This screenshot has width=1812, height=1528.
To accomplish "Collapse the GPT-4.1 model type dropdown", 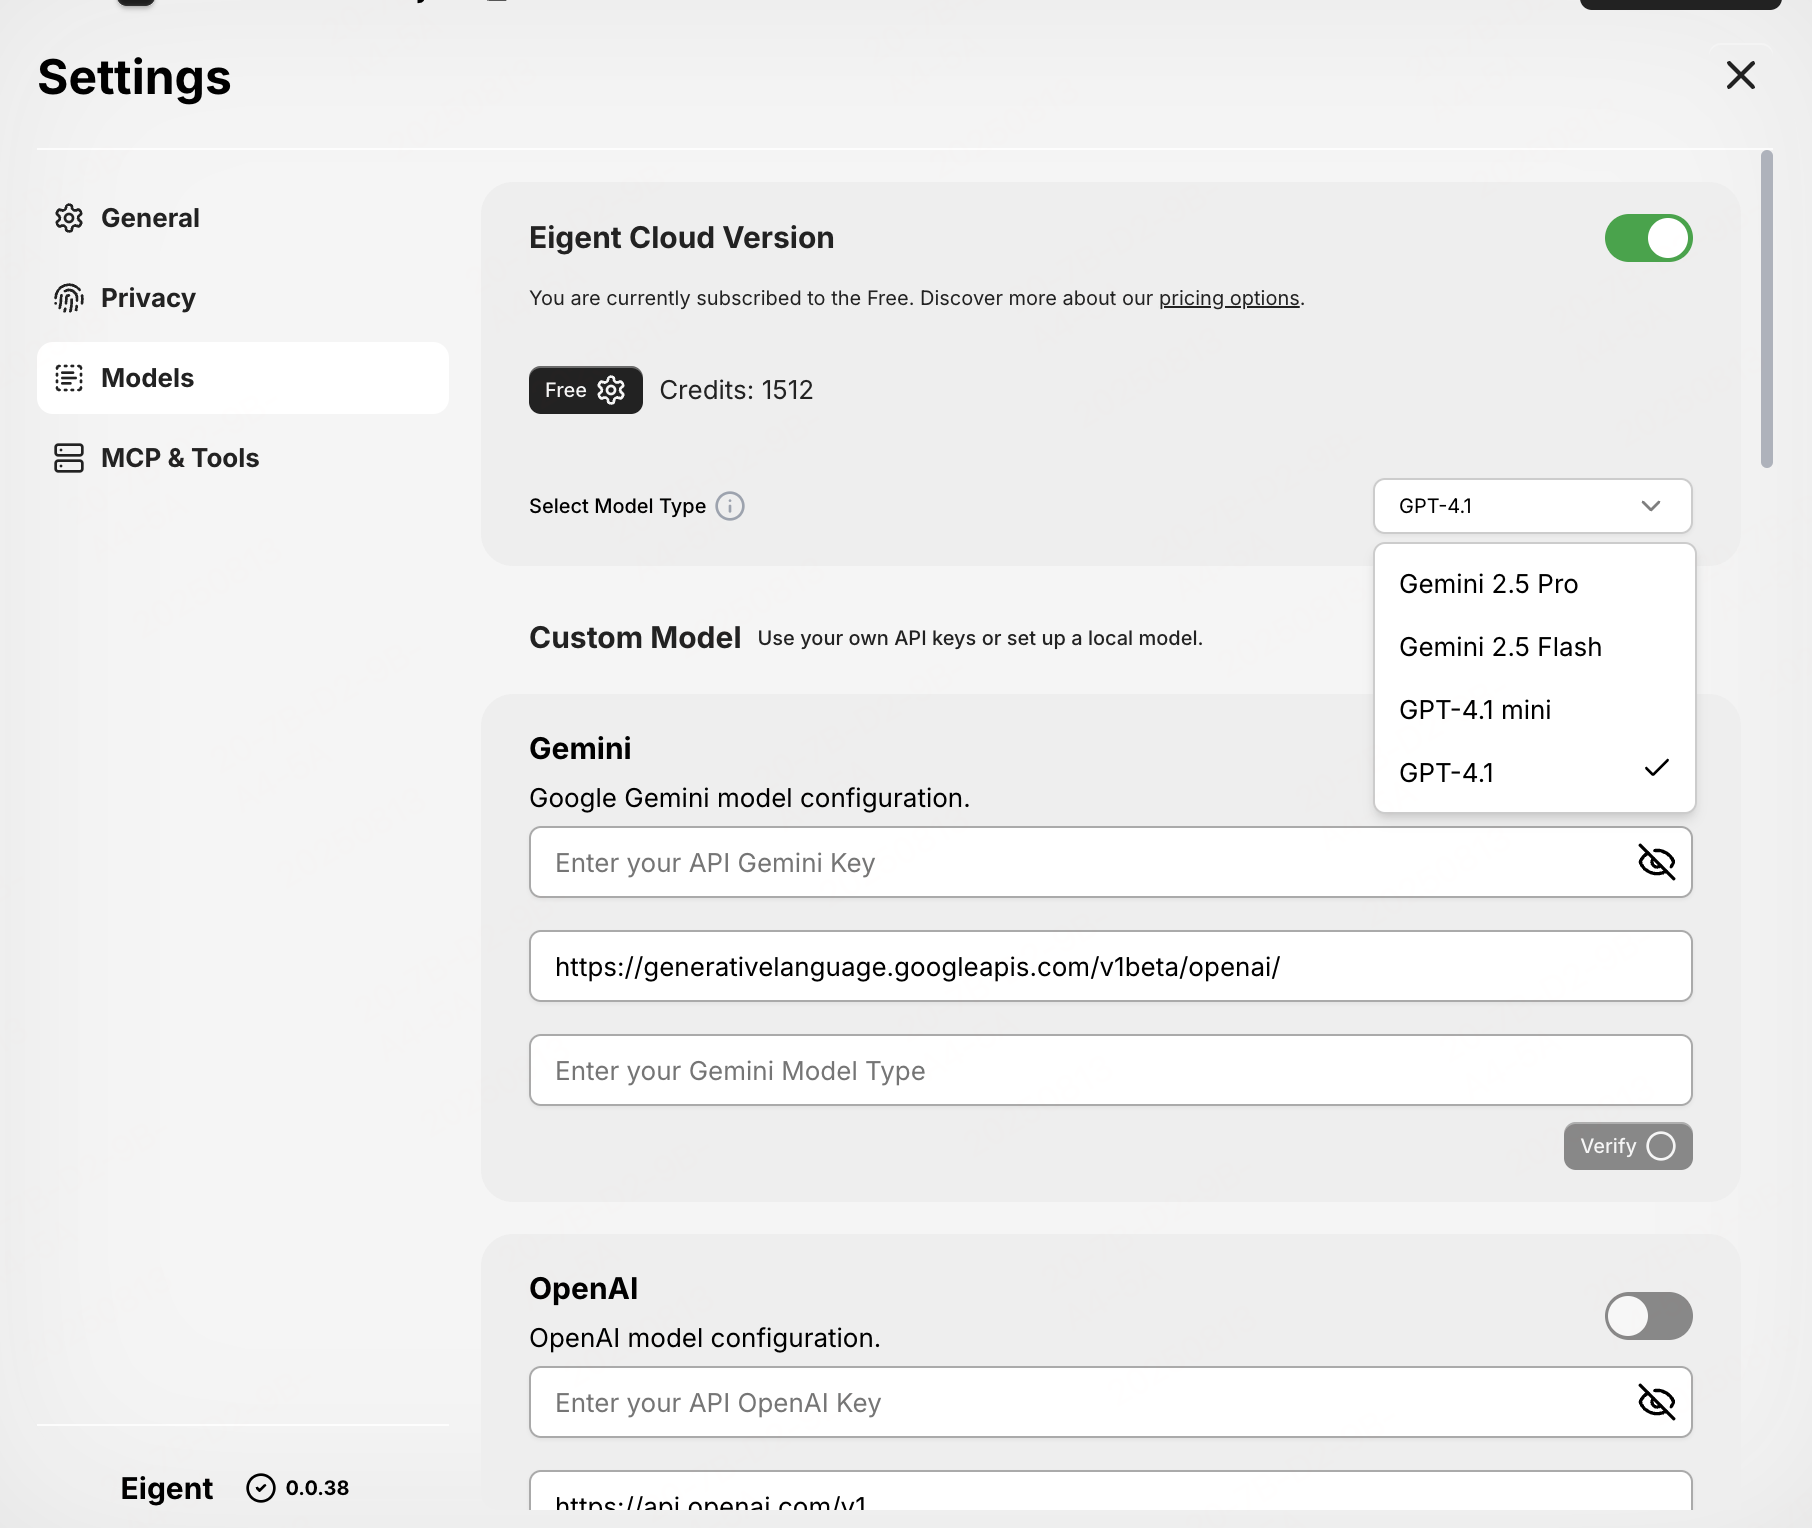I will click(1533, 506).
